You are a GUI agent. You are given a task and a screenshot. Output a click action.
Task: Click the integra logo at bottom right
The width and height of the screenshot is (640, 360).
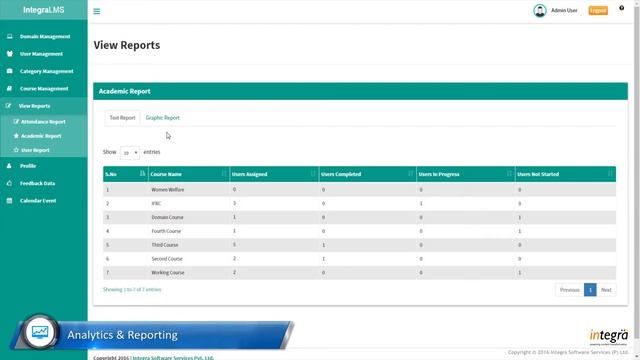point(609,337)
